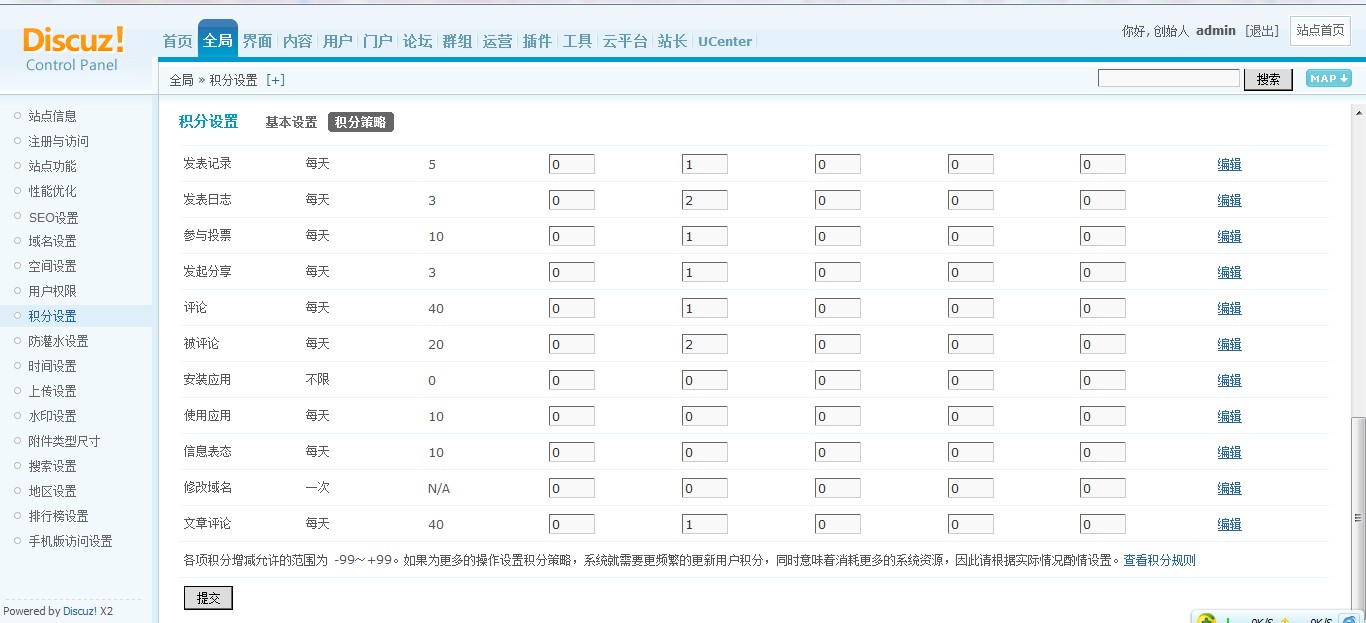The image size is (1366, 623).
Task: Click the 退出 logout link
Action: point(1262,31)
